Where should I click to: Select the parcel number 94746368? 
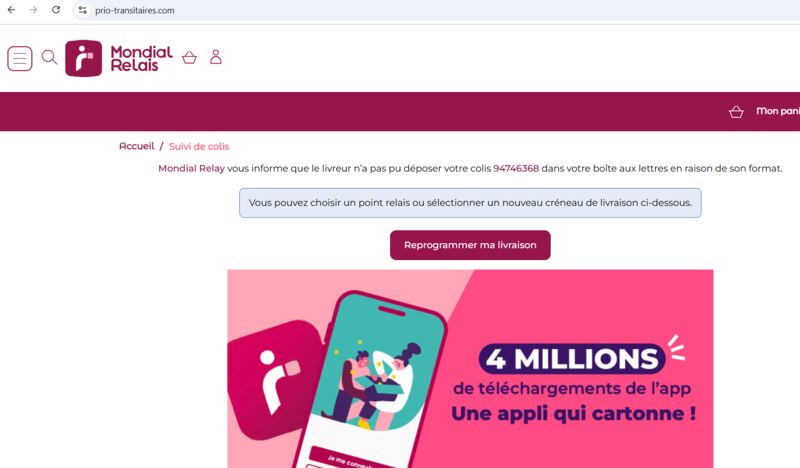point(516,168)
